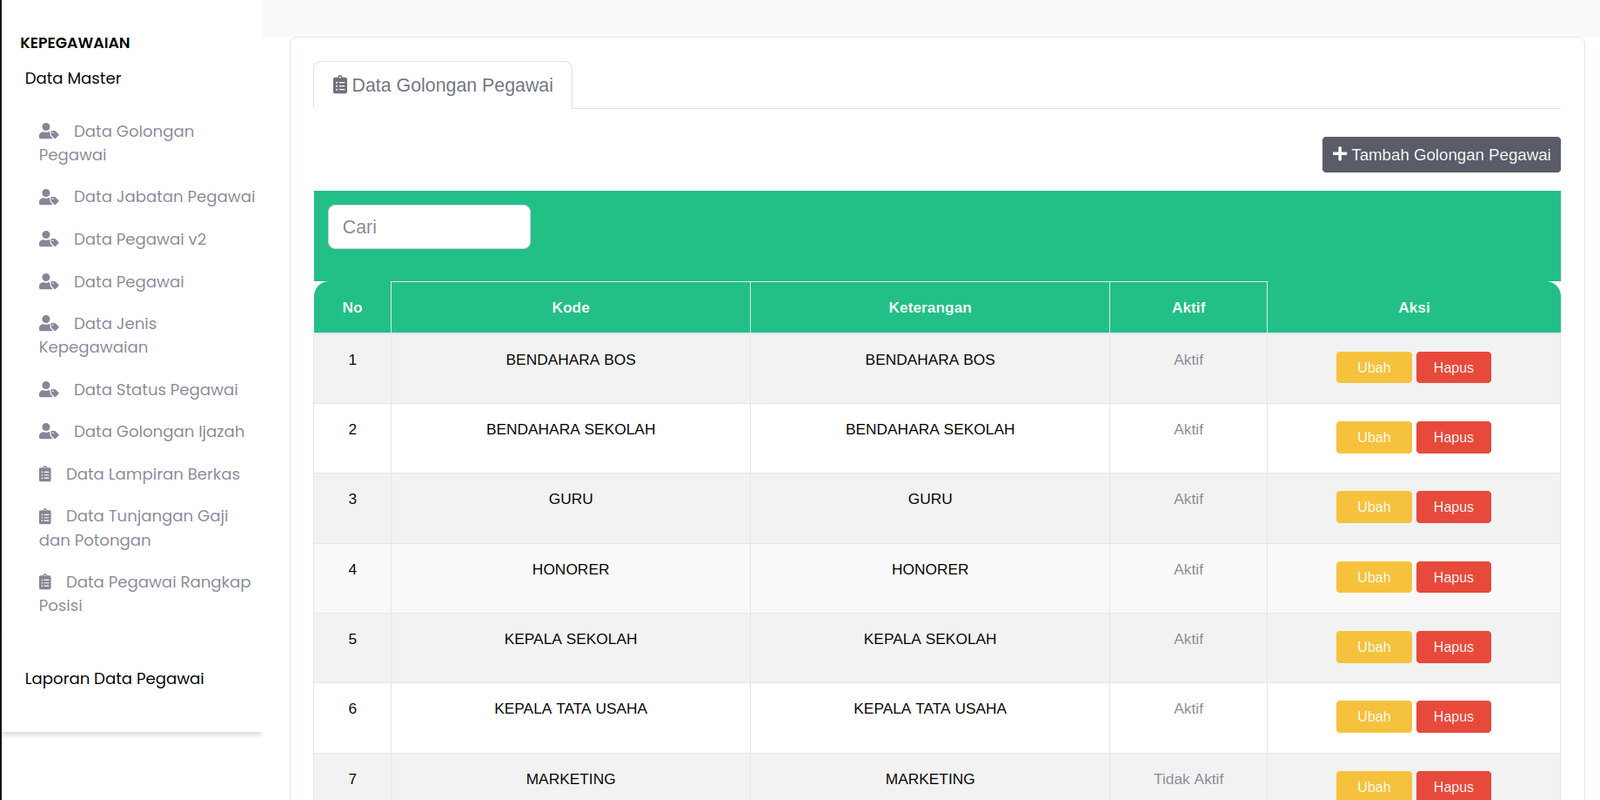1600x800 pixels.
Task: Click the clipboard icon beside Data Tunjangan Gaji
Action: point(45,517)
